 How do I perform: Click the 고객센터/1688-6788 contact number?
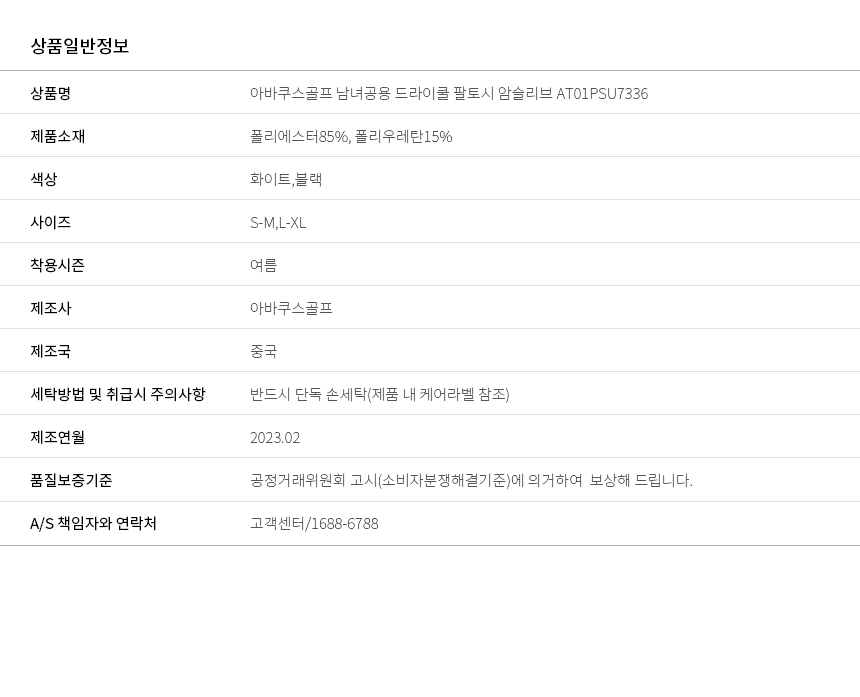tap(314, 524)
